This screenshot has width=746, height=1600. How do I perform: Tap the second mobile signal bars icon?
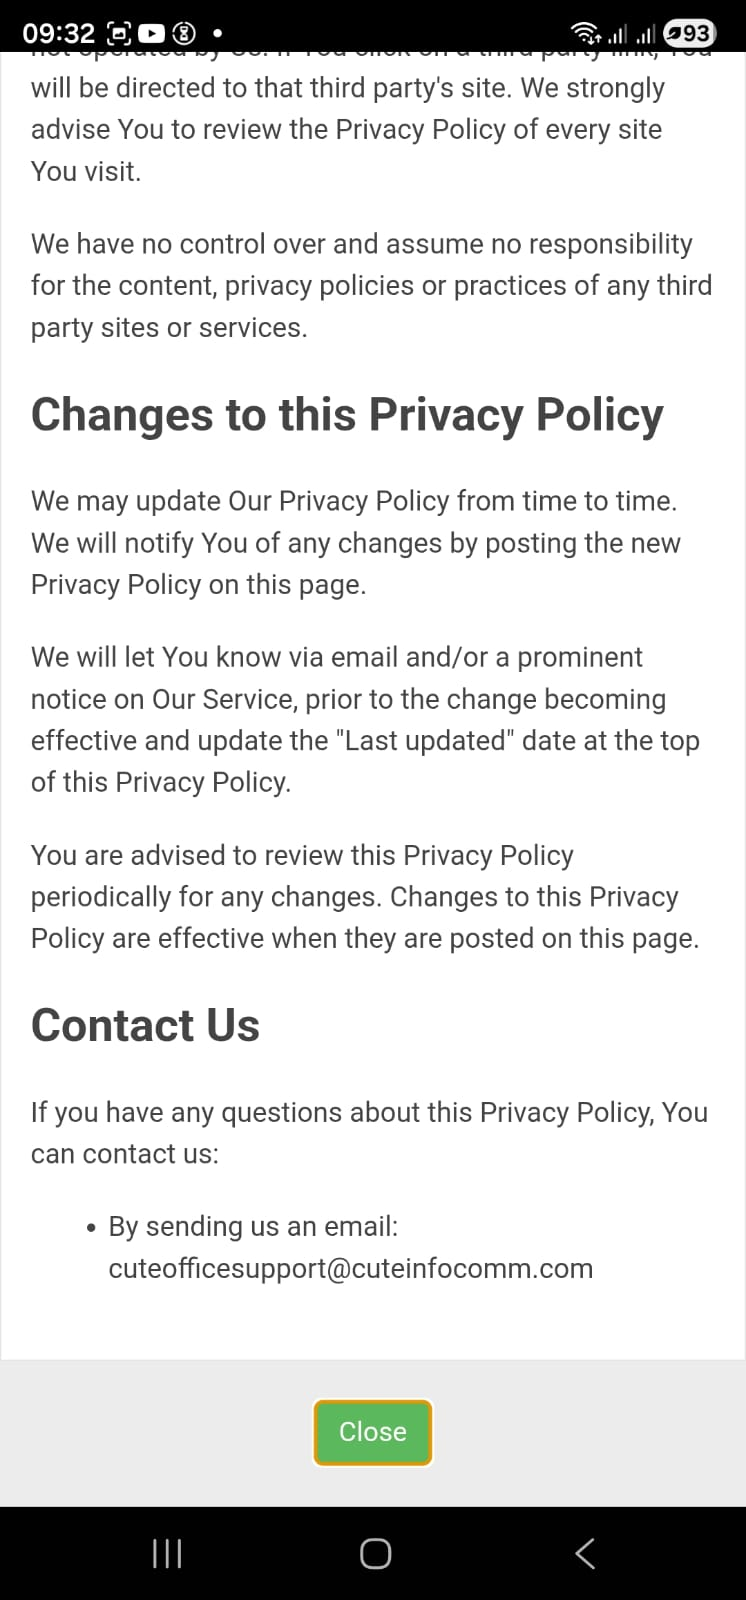click(646, 35)
